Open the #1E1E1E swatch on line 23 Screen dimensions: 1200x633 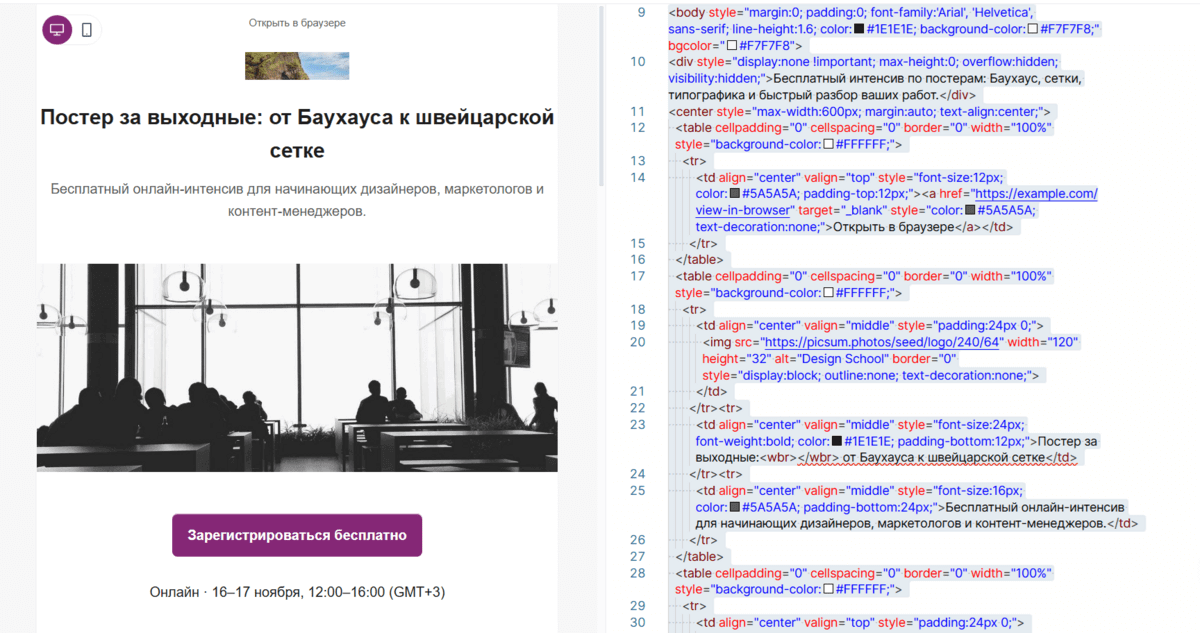[836, 441]
